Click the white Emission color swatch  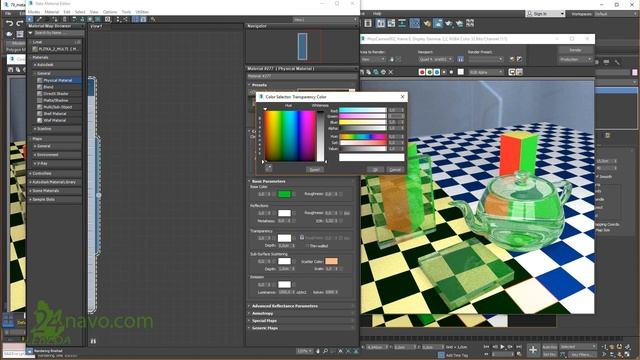pos(284,284)
